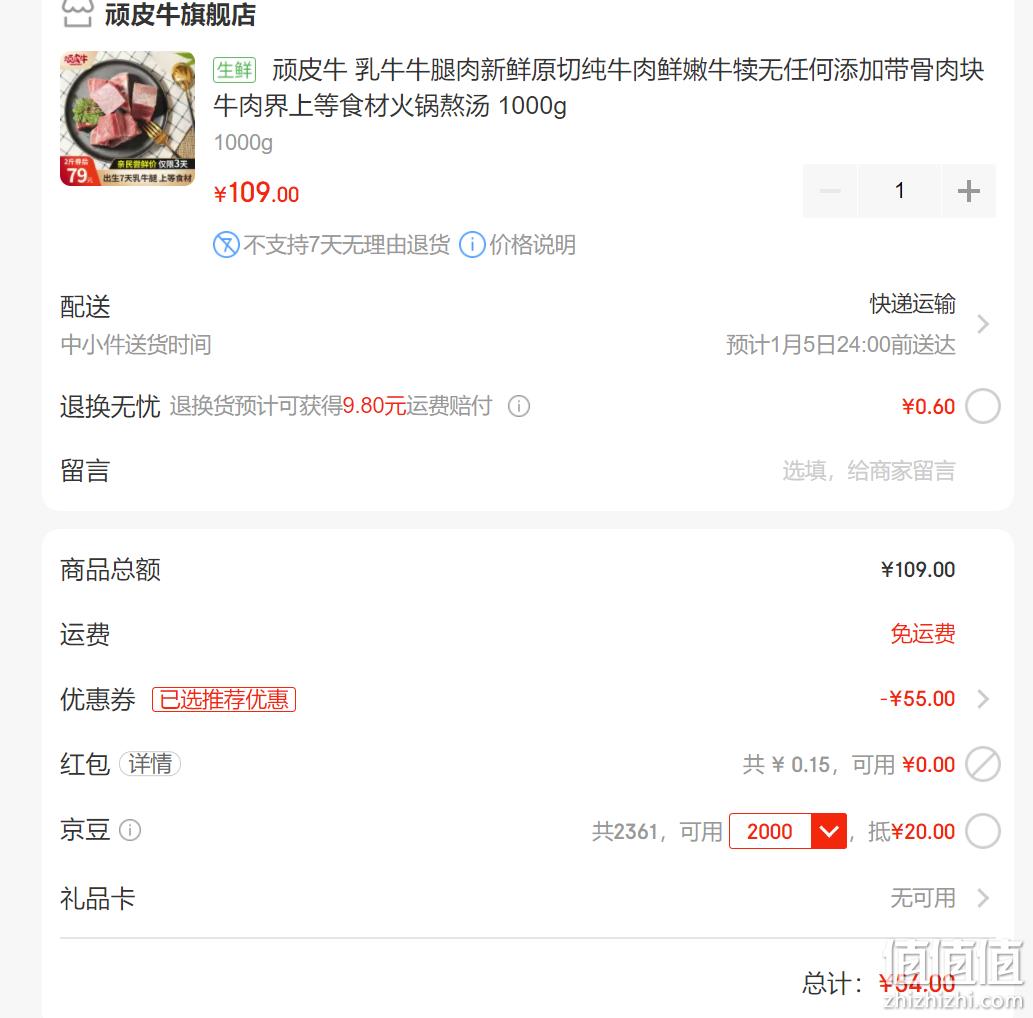Screen dimensions: 1033x1018
Task: Expand the 优惠券 -¥55.00 chevron
Action: click(x=983, y=698)
